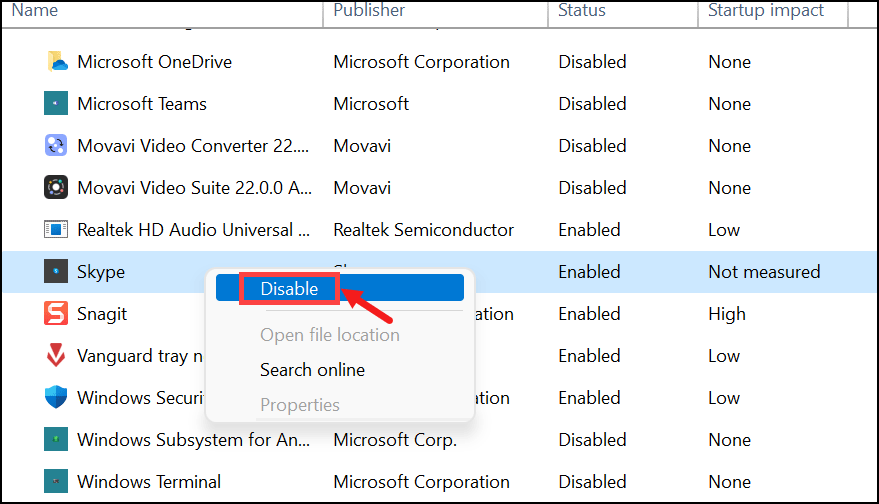Select the Microsoft Teams row name
This screenshot has height=504, width=879.
pyautogui.click(x=142, y=104)
